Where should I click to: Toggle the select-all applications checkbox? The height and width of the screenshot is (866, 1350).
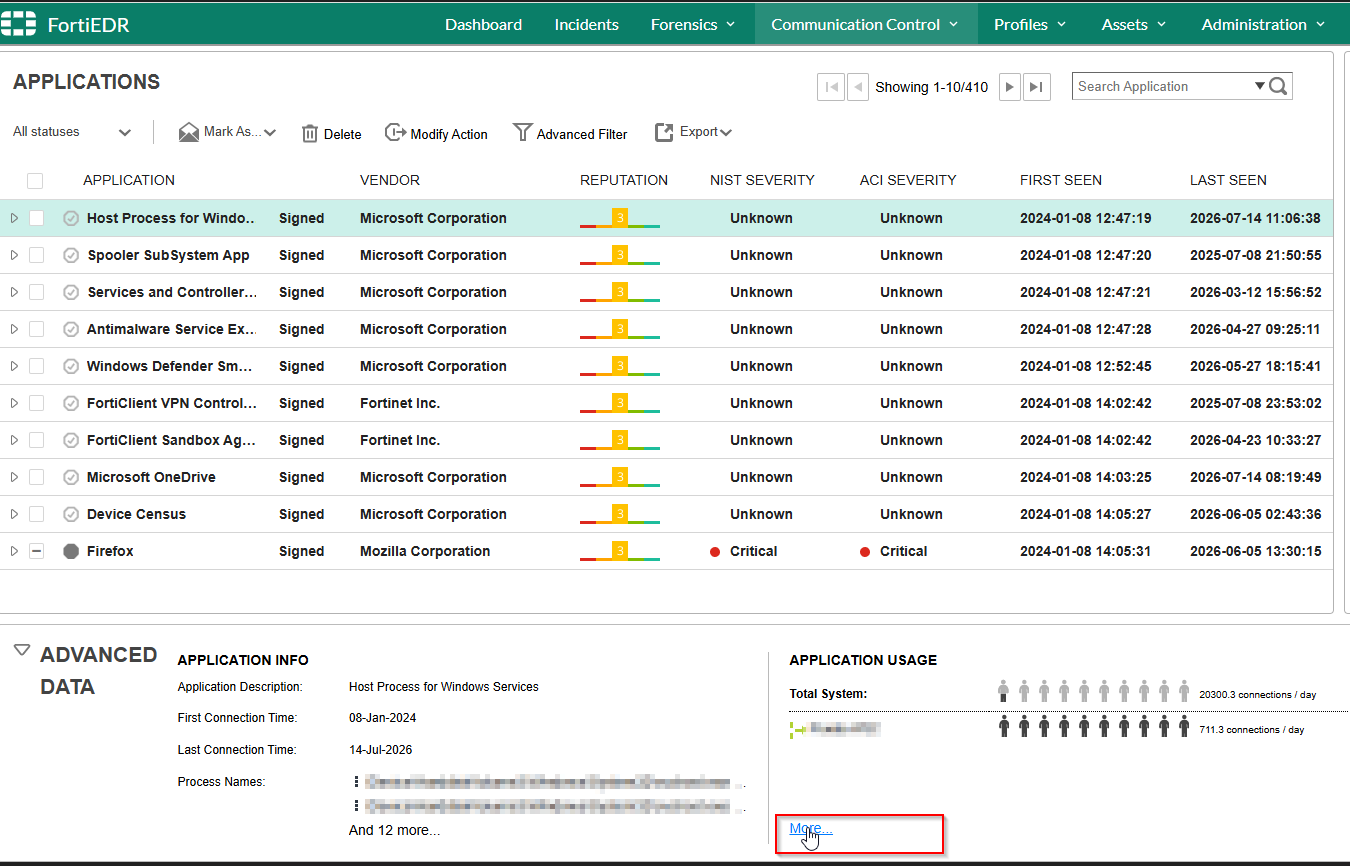pos(35,181)
